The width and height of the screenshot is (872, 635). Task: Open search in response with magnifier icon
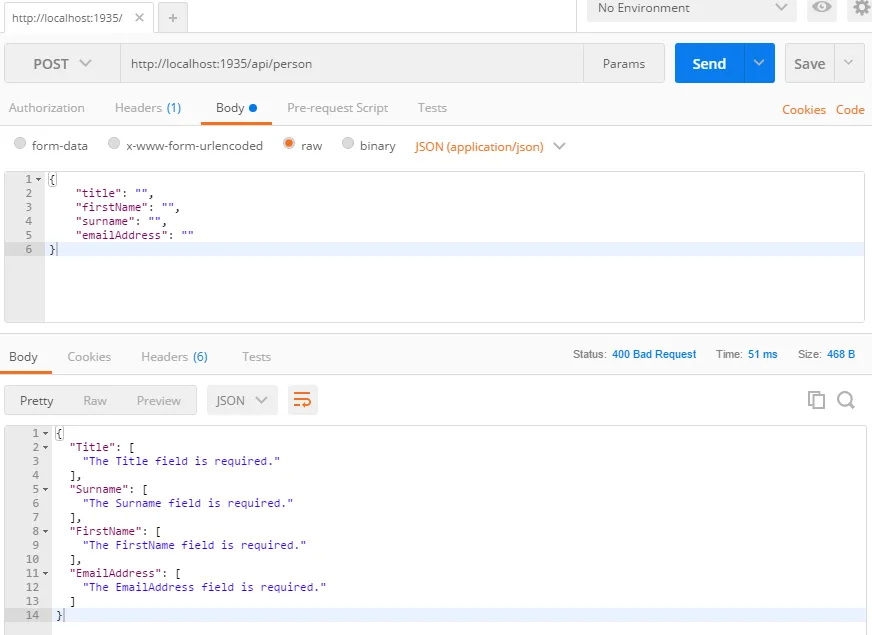pos(846,400)
